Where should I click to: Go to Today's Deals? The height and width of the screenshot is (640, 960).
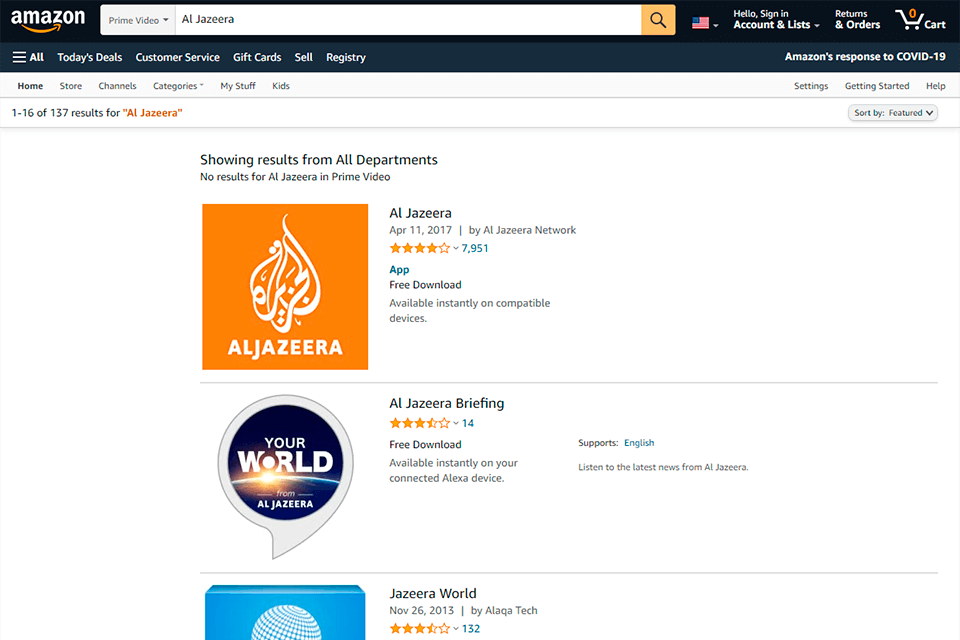pyautogui.click(x=89, y=57)
